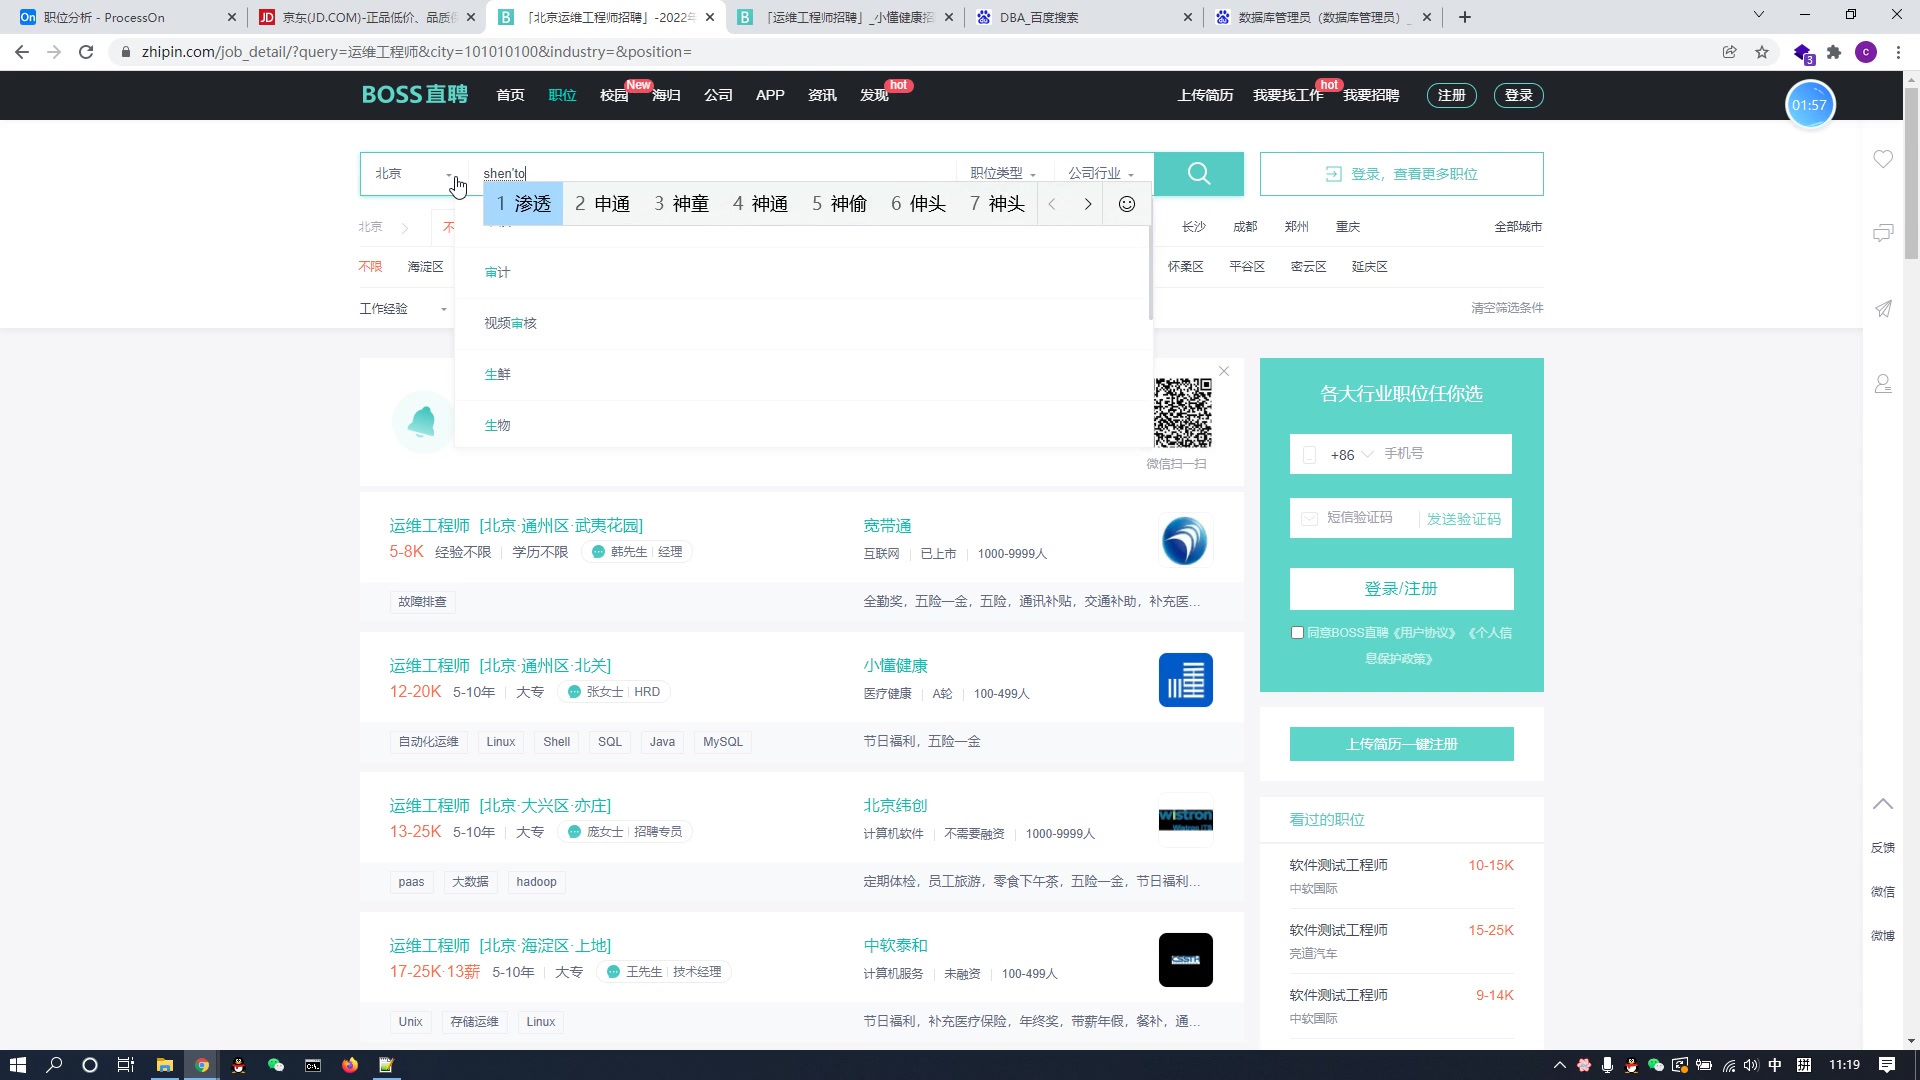This screenshot has width=1920, height=1080.
Task: Open the emoji picker in IME bar
Action: tap(1127, 204)
